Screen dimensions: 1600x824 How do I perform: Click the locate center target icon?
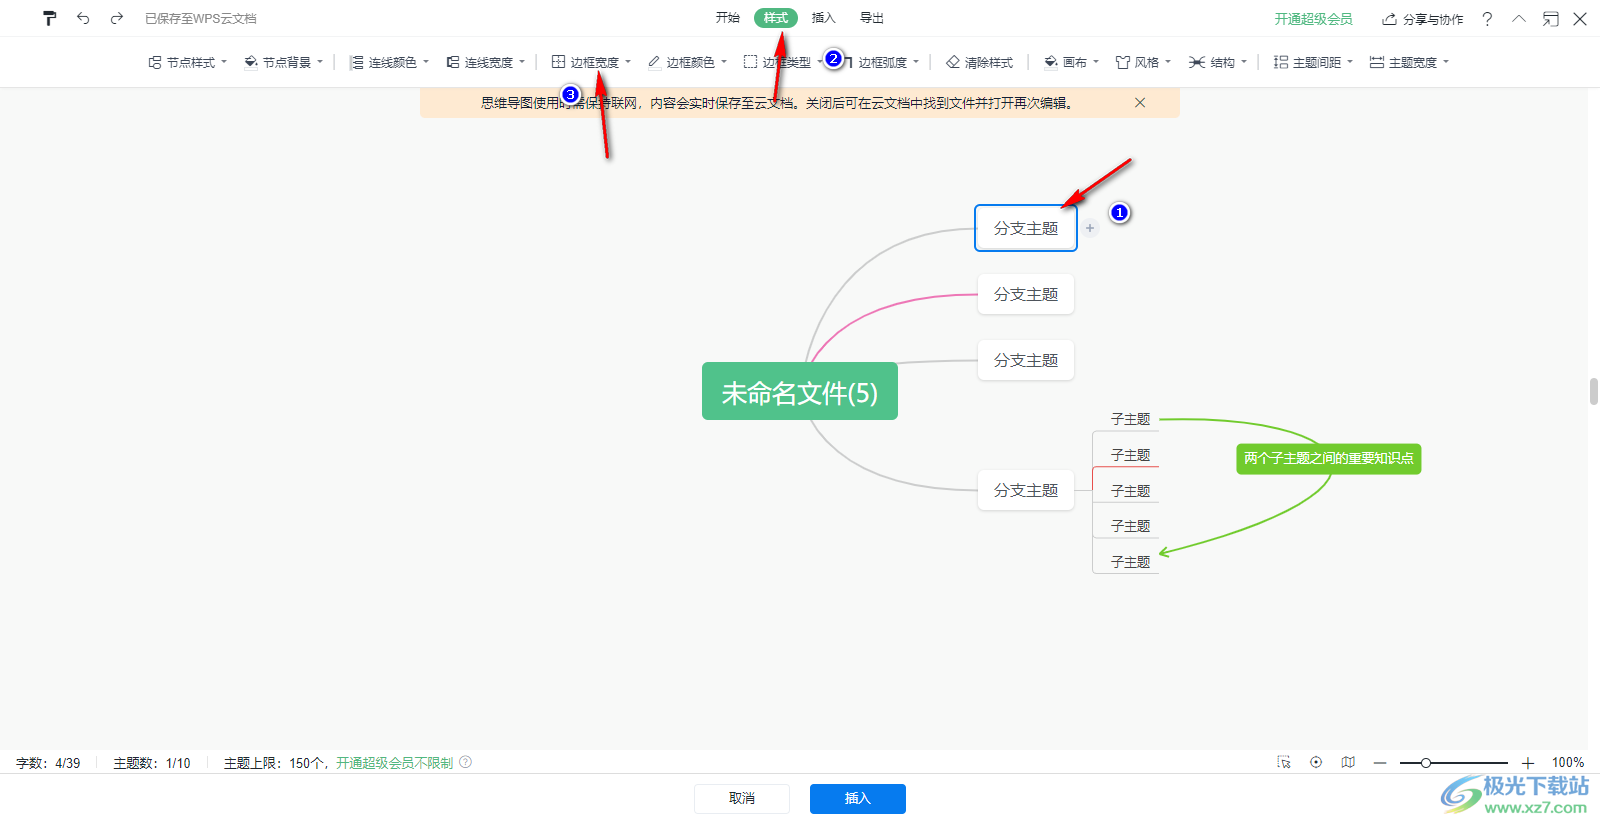pyautogui.click(x=1316, y=762)
